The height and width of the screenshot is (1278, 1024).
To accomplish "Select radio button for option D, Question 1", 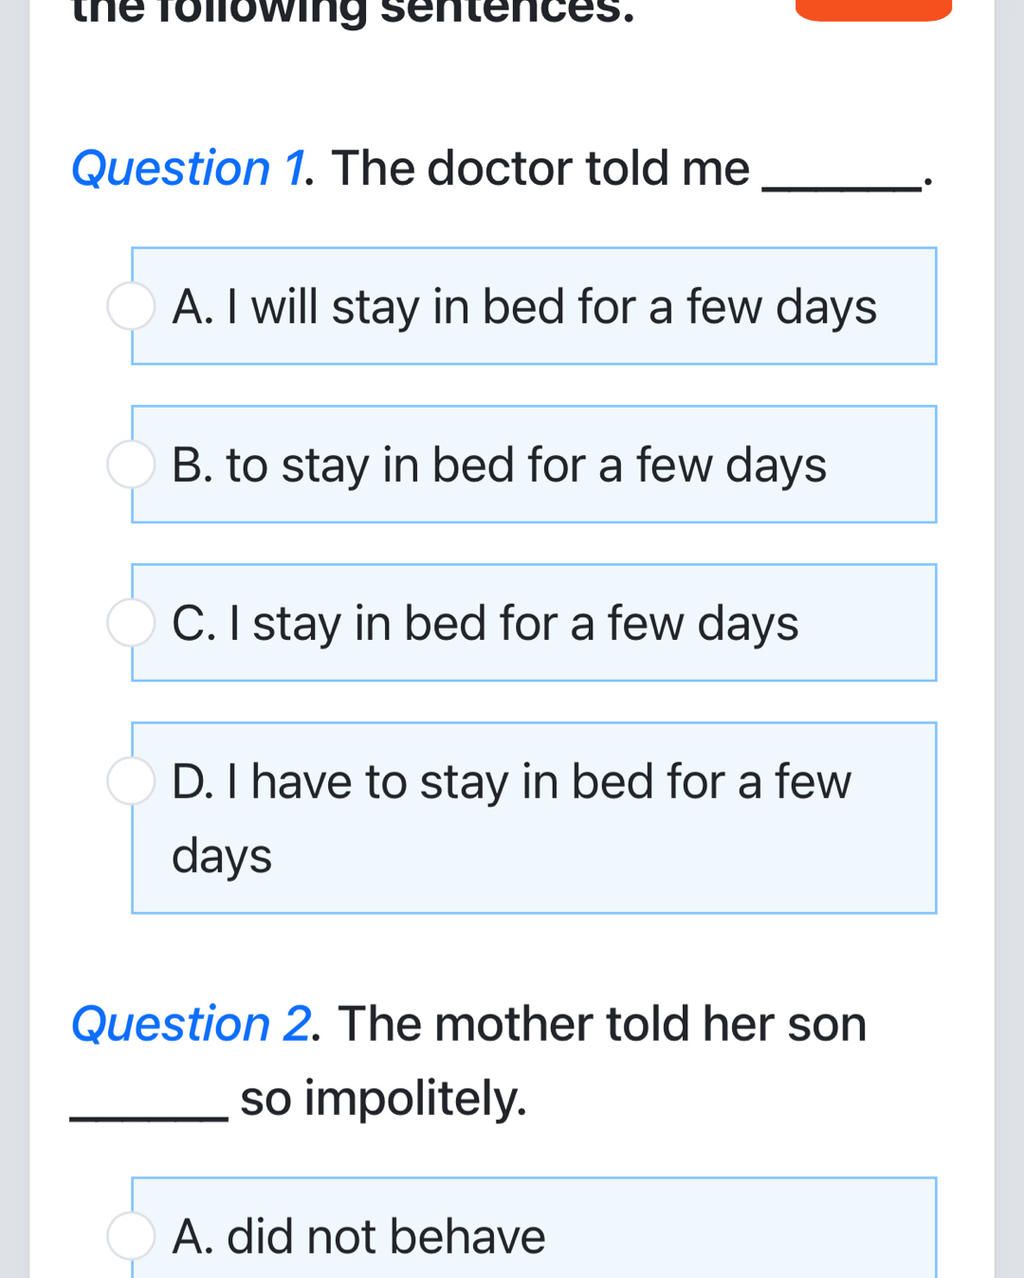I will click(x=131, y=781).
